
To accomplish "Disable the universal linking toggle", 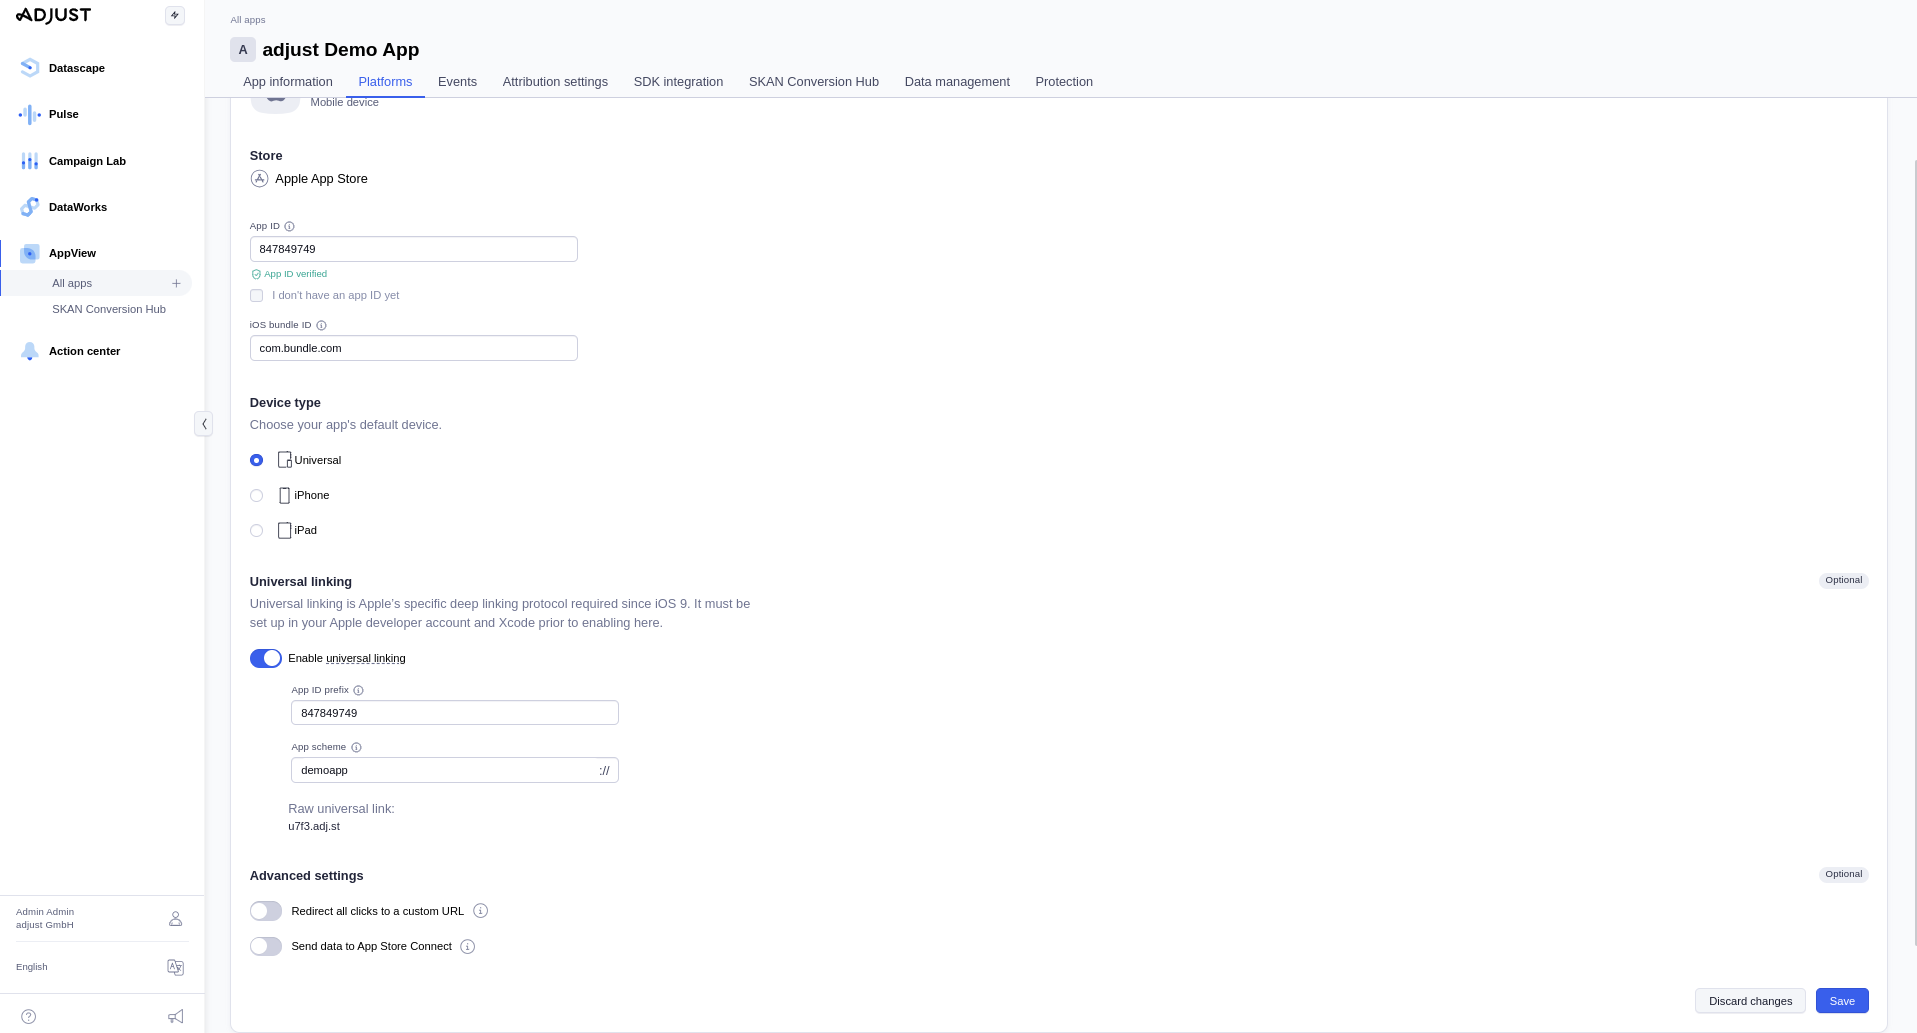I will tap(266, 658).
